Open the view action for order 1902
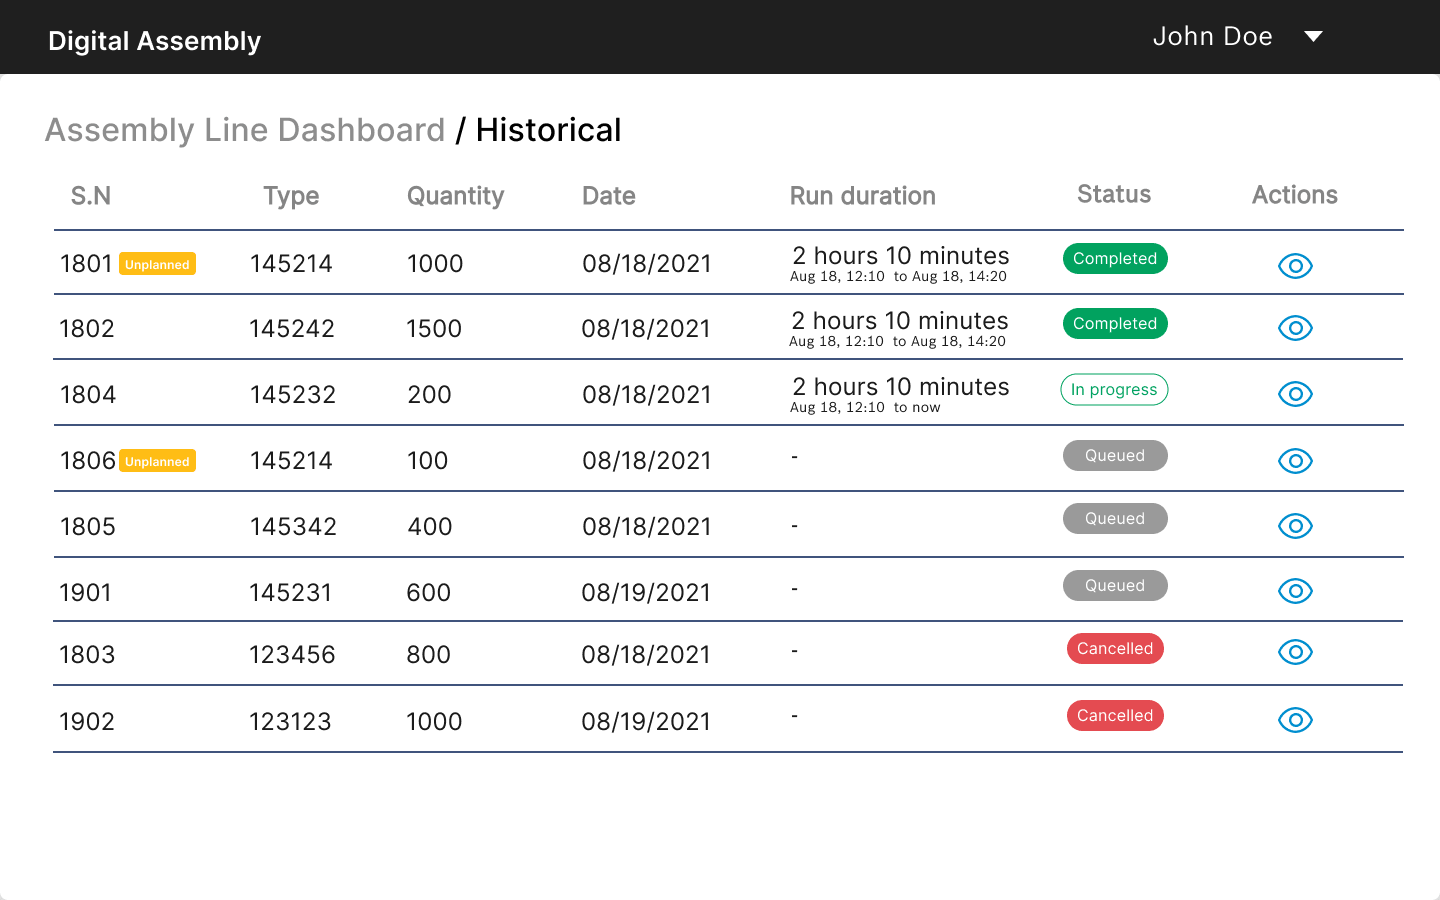1440x900 pixels. pos(1295,719)
